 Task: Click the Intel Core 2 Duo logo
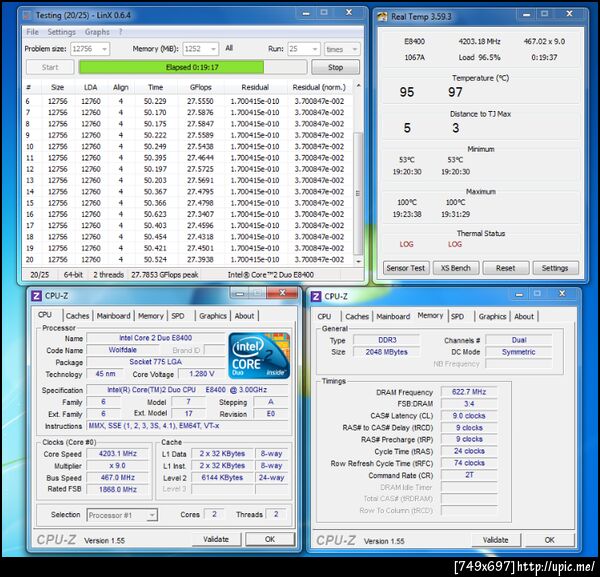[259, 356]
